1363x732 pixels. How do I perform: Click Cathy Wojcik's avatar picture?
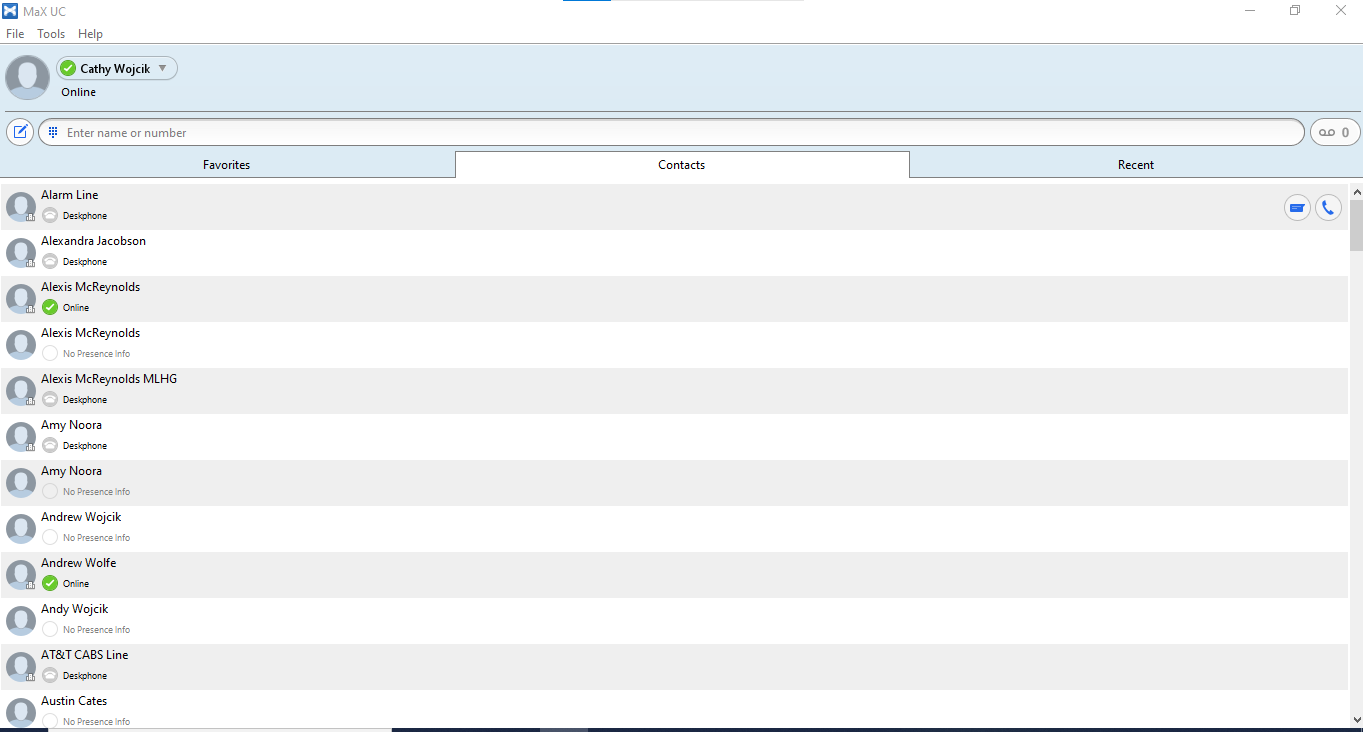tap(26, 77)
